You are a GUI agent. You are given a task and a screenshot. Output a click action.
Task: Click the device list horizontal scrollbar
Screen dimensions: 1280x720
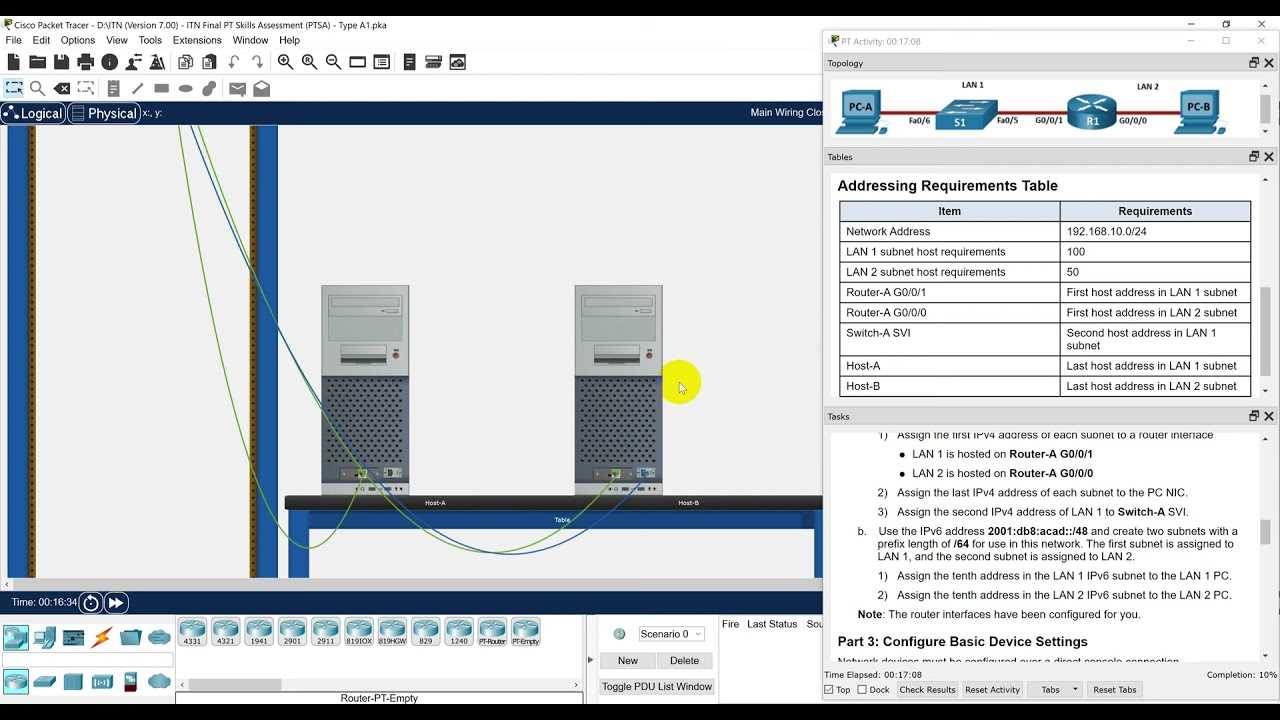pos(235,685)
